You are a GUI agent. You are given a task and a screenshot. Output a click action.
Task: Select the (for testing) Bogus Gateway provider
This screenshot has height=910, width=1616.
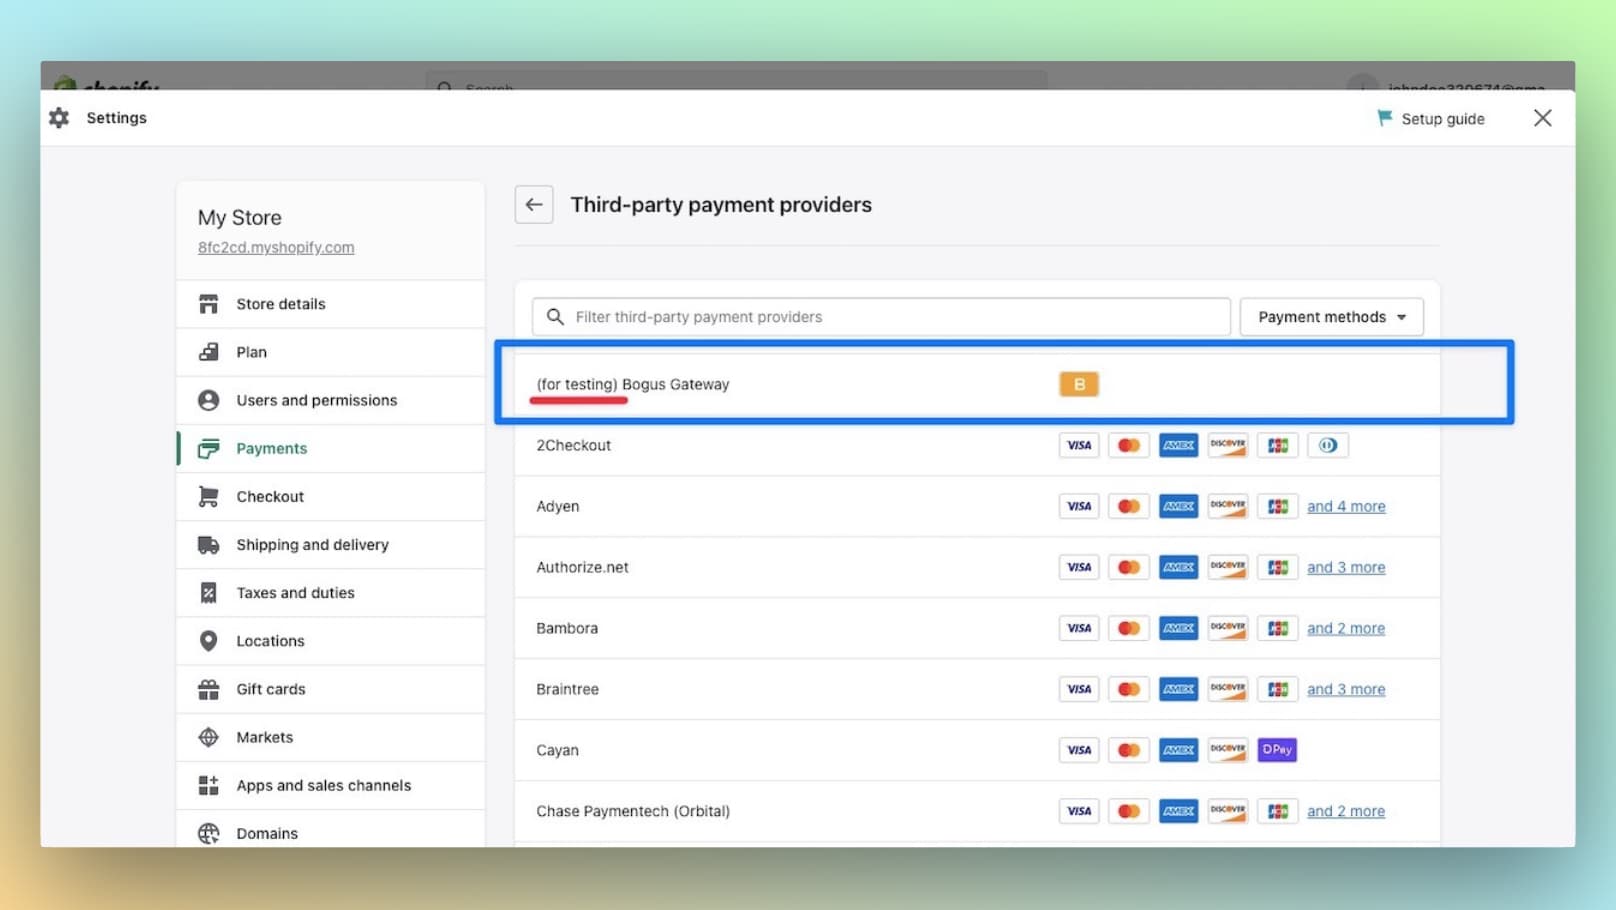(x=977, y=384)
